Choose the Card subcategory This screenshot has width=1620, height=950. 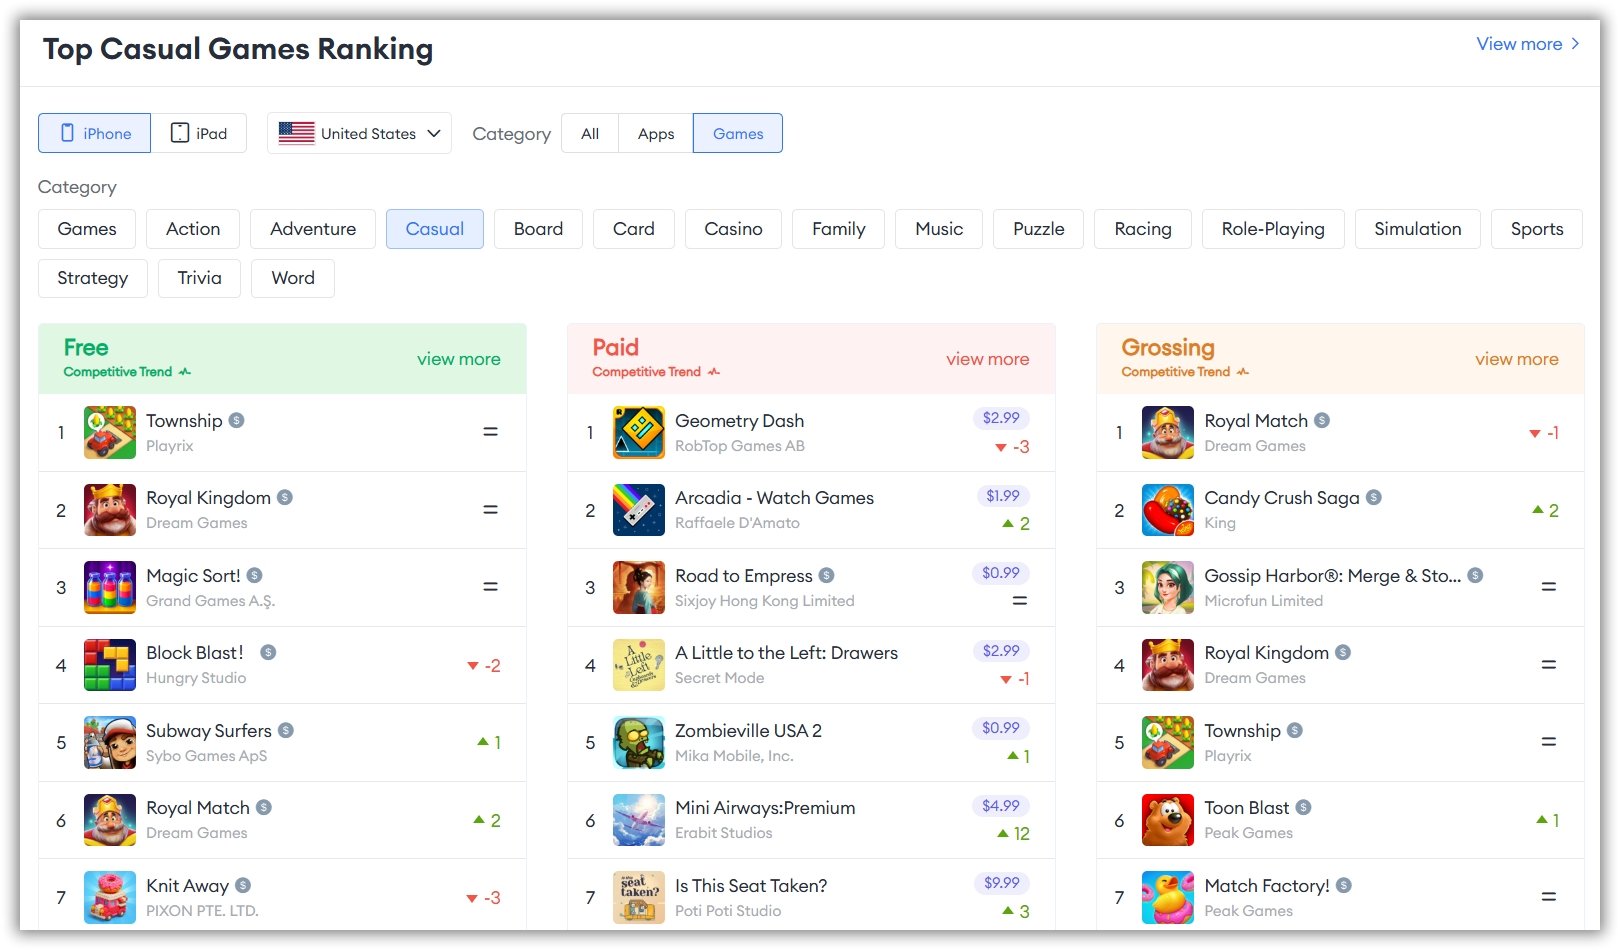634,229
